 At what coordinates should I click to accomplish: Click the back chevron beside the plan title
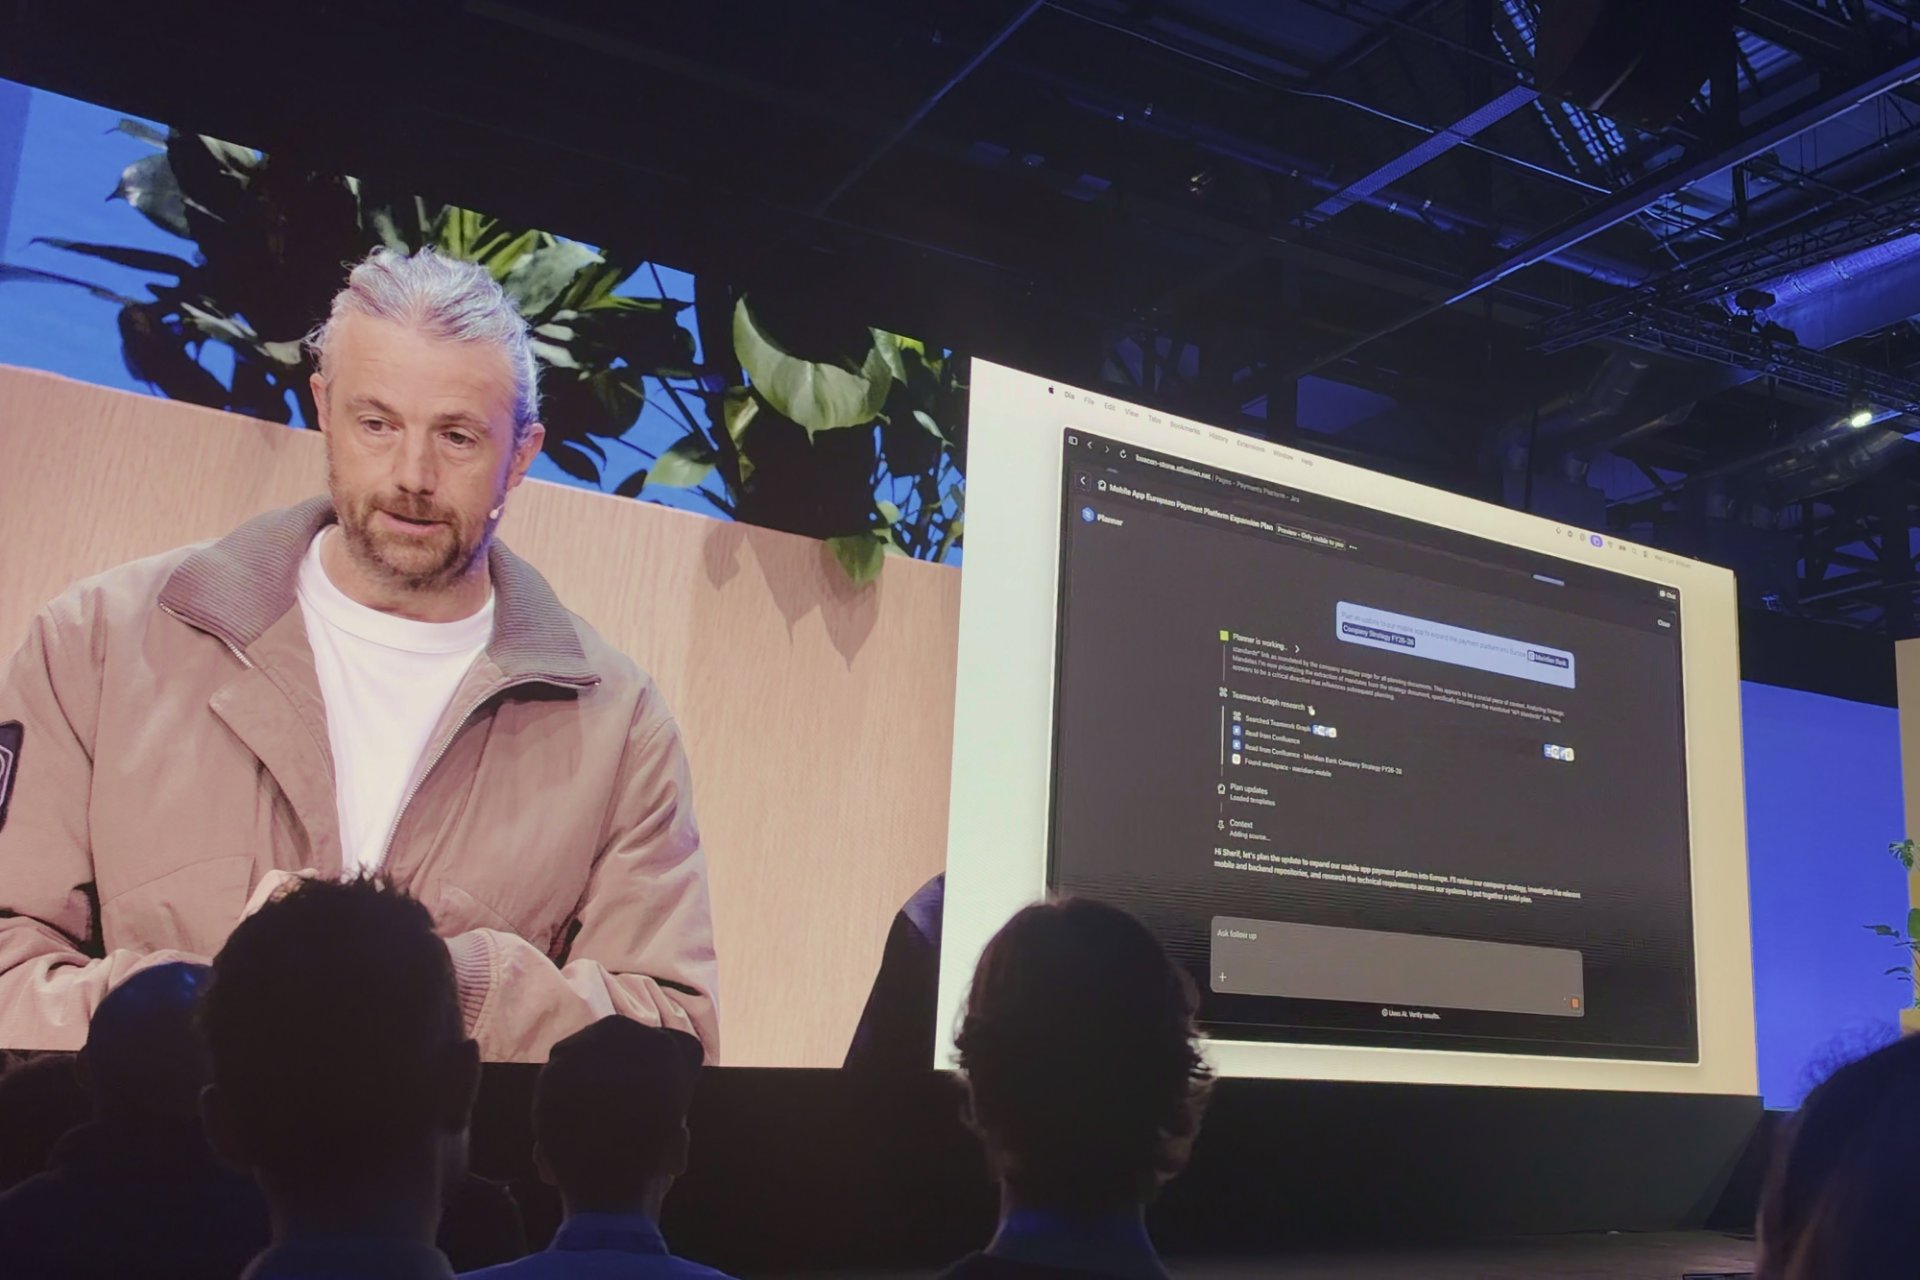1082,481
